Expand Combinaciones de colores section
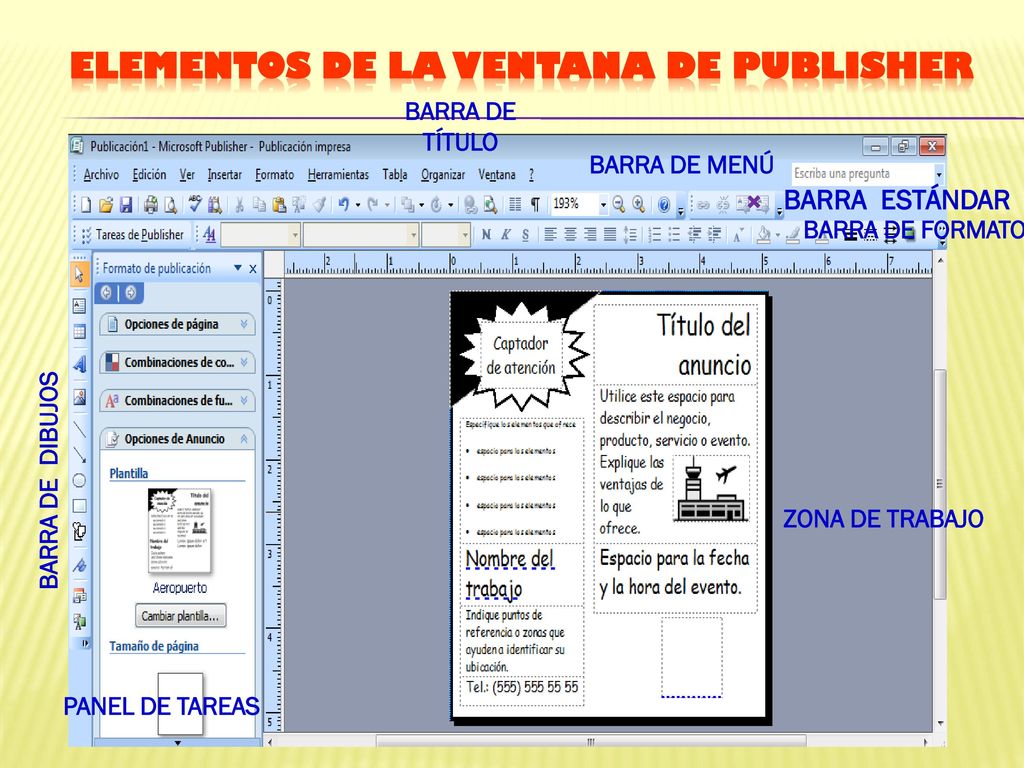The height and width of the screenshot is (768, 1024). click(177, 362)
